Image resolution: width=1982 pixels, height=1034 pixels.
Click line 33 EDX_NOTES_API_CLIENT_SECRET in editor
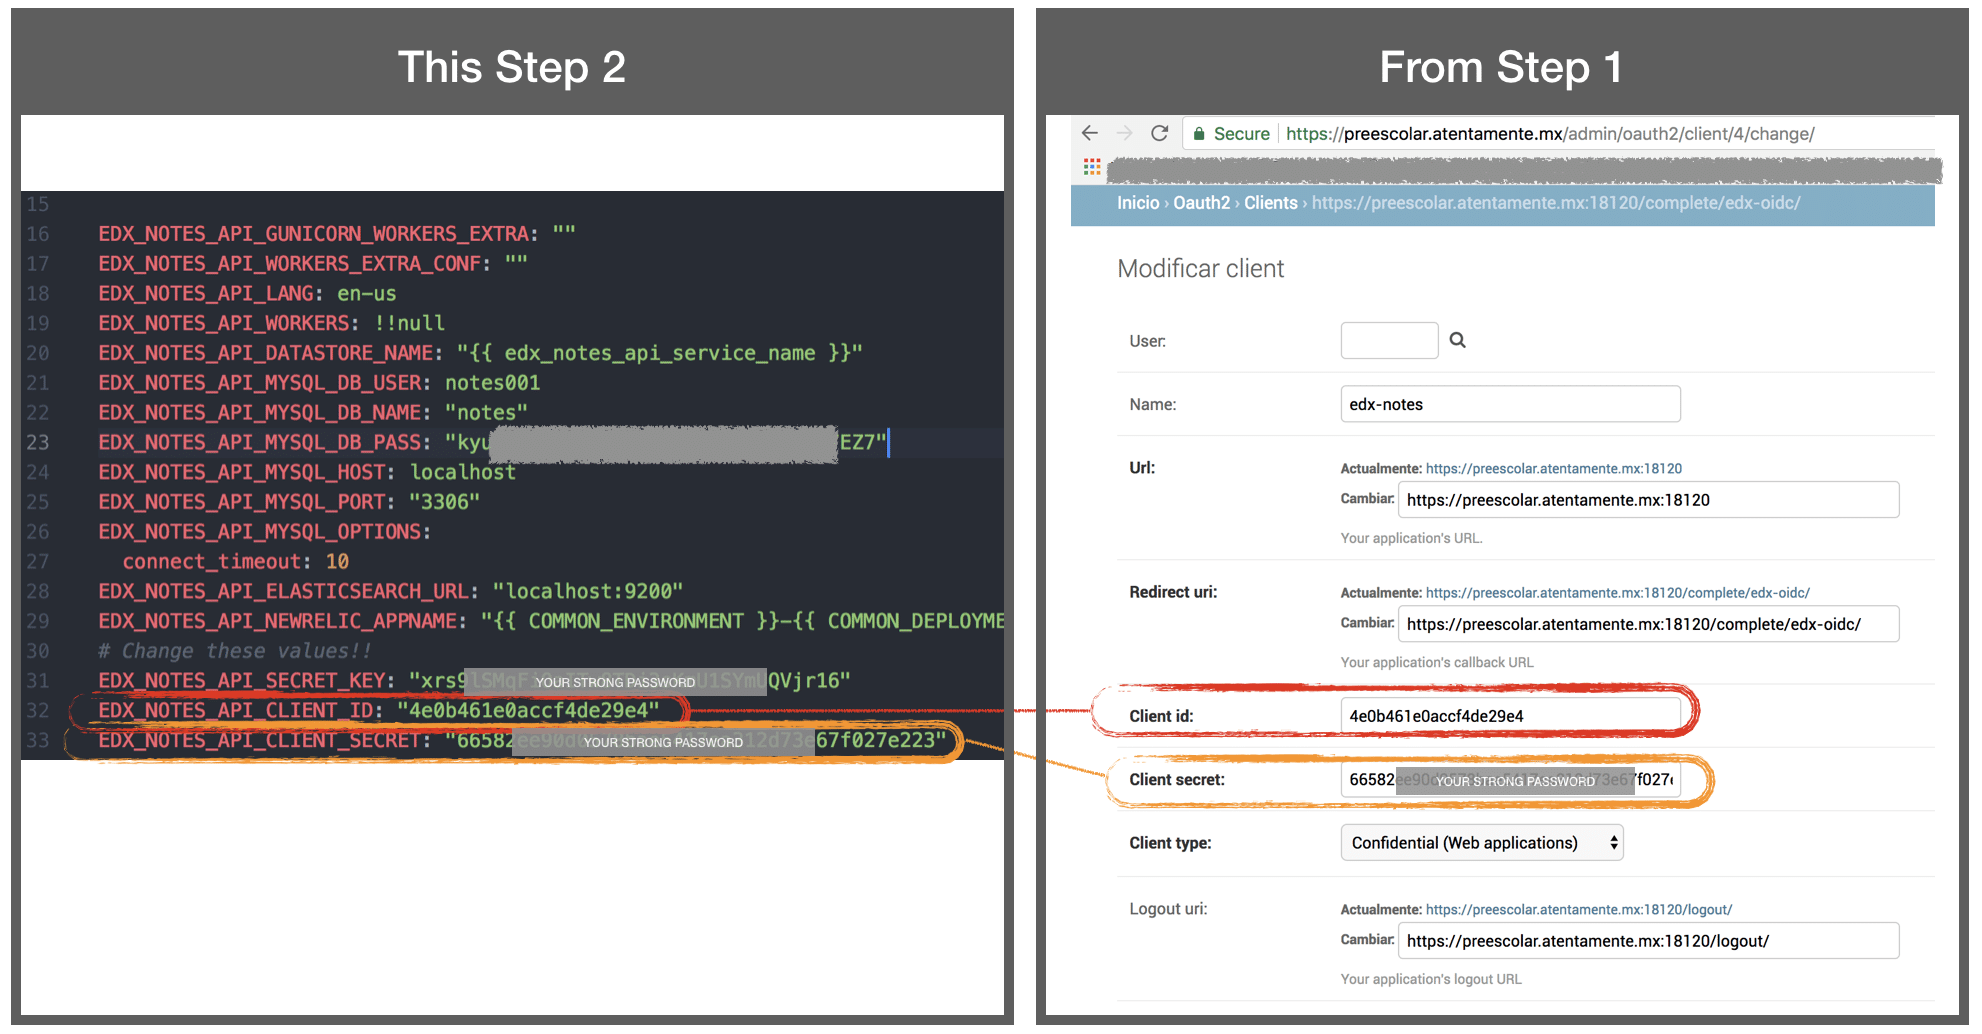522,741
